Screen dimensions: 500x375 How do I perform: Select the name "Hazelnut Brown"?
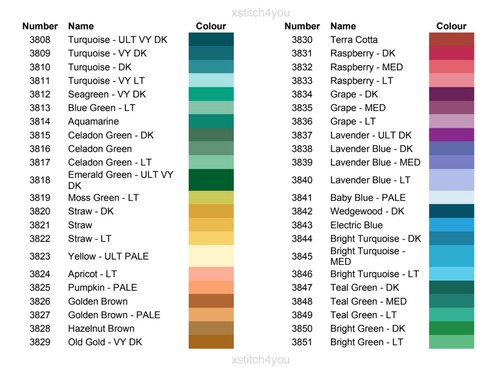[x=101, y=328]
